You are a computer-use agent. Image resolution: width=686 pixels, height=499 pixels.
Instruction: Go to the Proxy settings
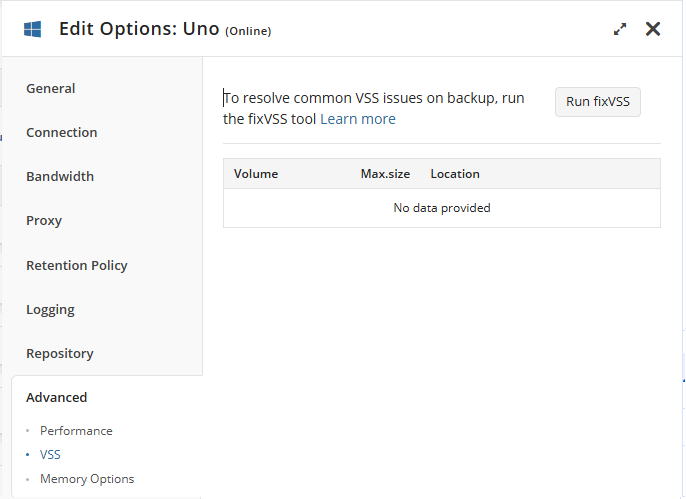click(44, 220)
